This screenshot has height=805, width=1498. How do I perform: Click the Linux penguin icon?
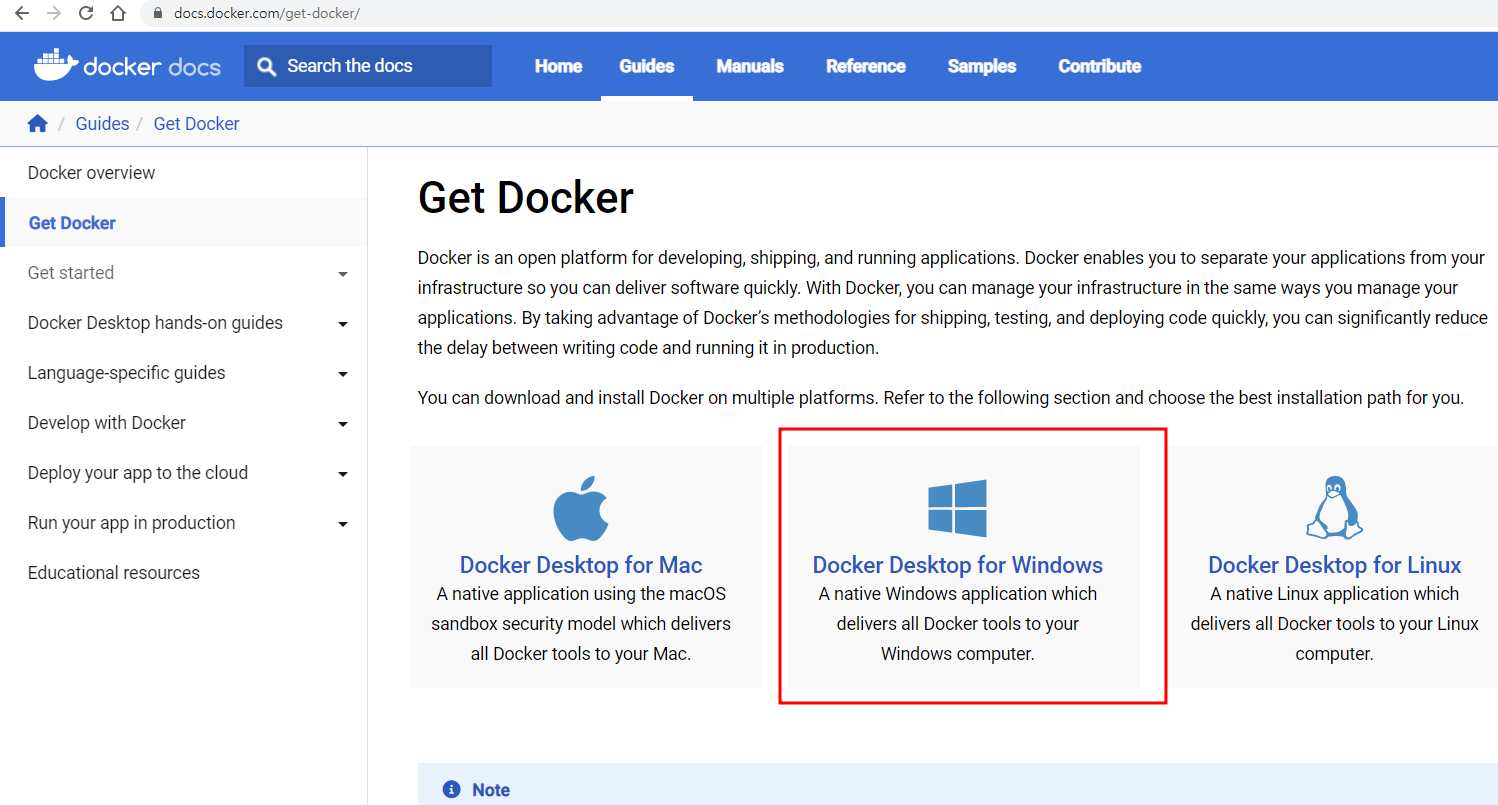coord(1334,508)
